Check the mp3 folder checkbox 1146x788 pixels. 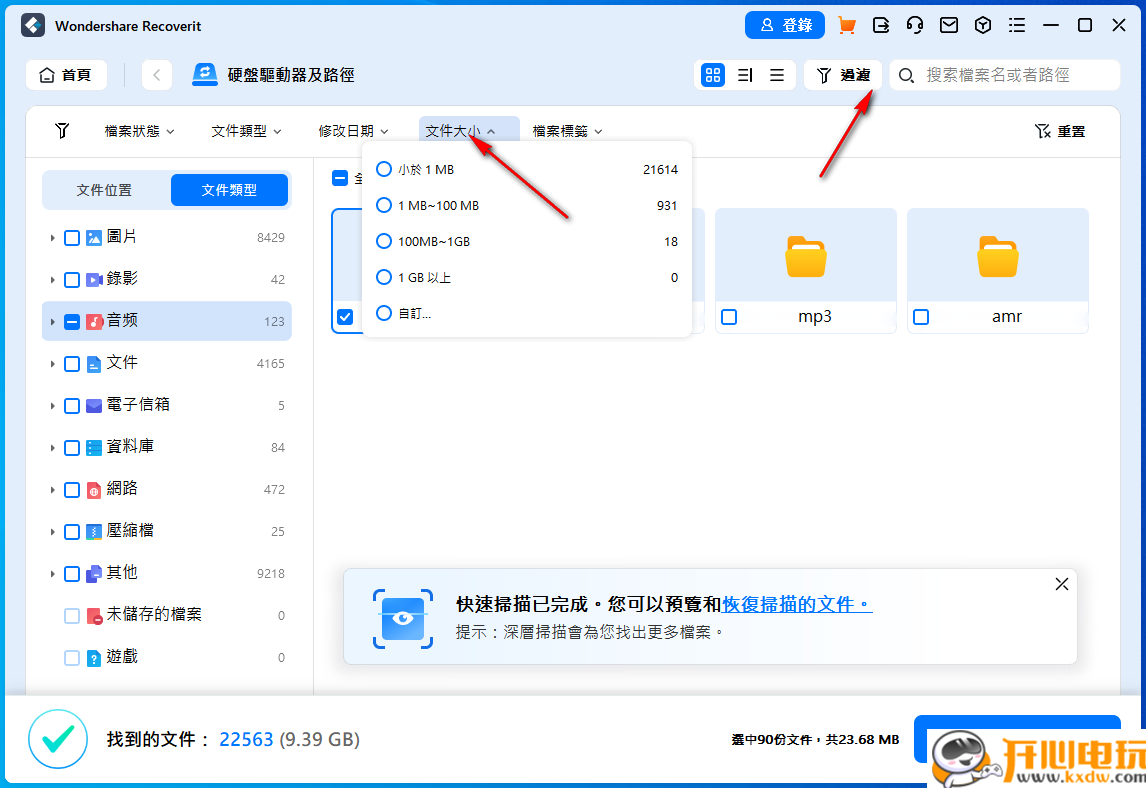[x=729, y=316]
